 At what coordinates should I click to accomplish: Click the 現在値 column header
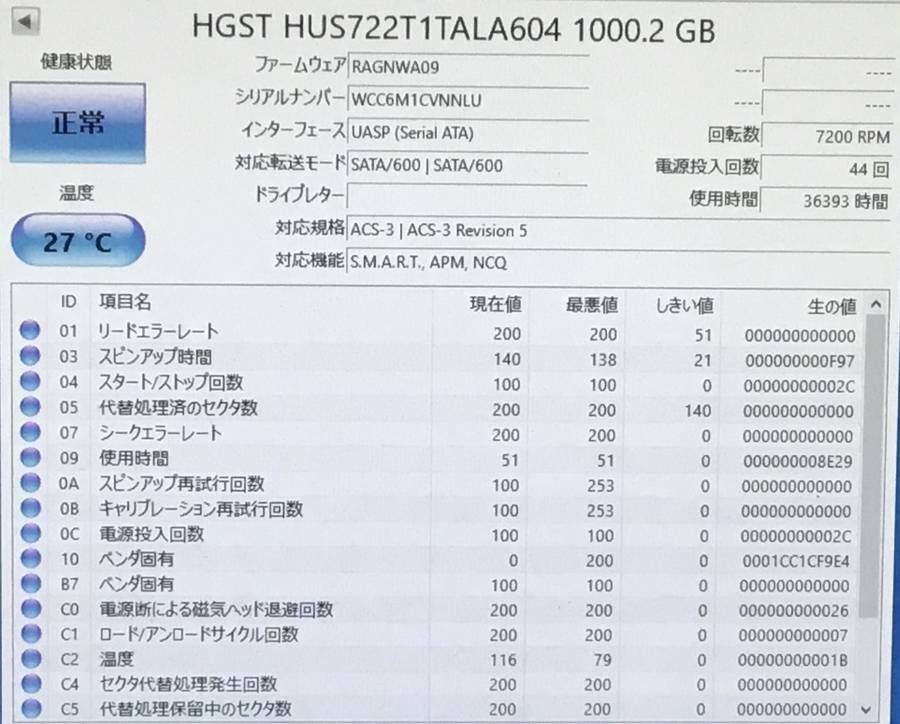tap(495, 304)
